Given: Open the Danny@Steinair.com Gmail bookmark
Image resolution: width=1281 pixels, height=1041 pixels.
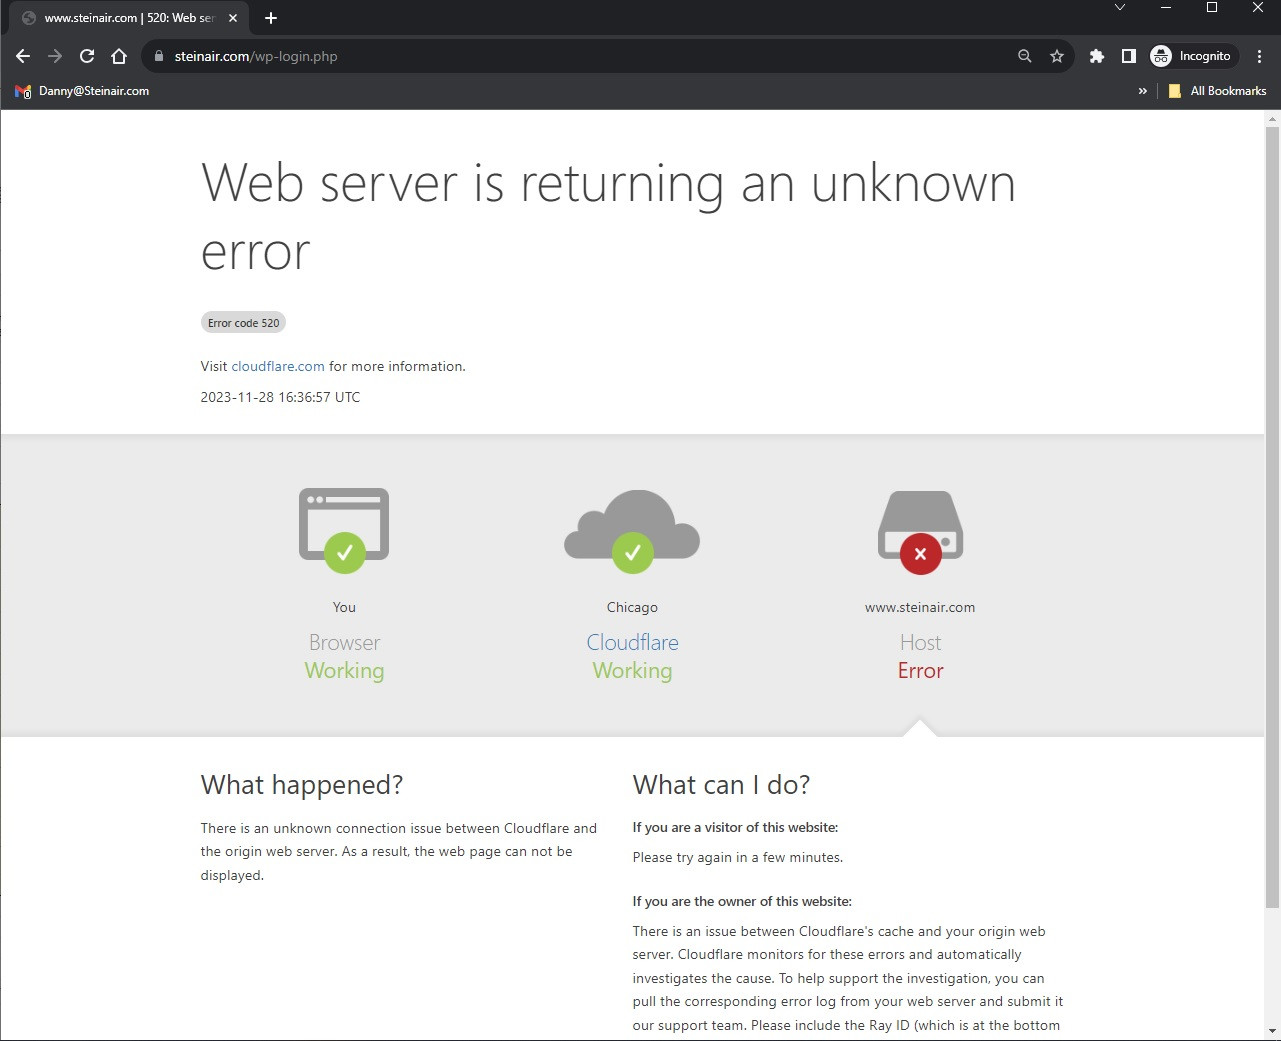Looking at the screenshot, I should [82, 91].
